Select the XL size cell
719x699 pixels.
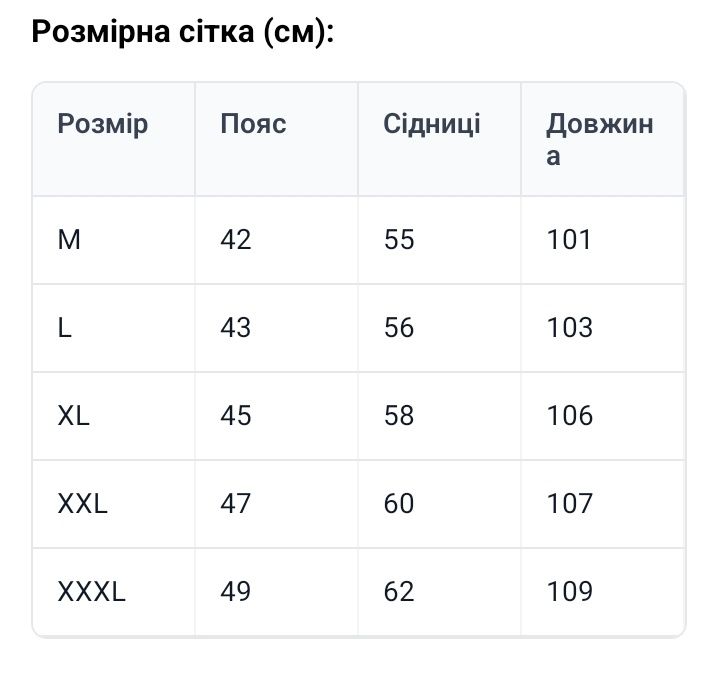click(74, 416)
